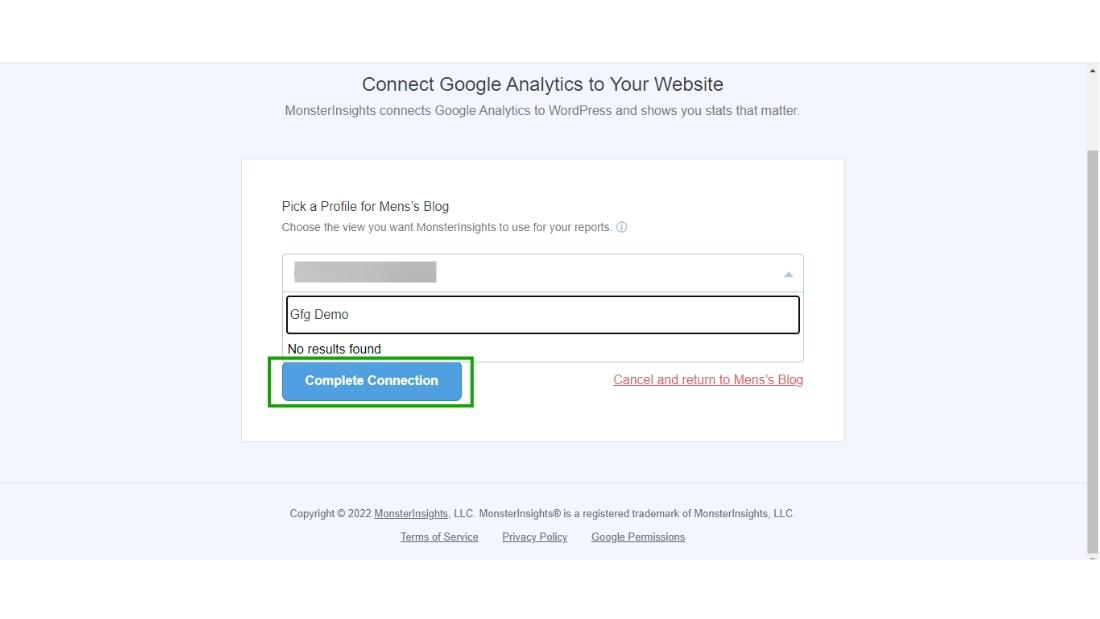Click the "Pick a Profile for Mens's Blog" label
The height and width of the screenshot is (619, 1100).
(365, 206)
